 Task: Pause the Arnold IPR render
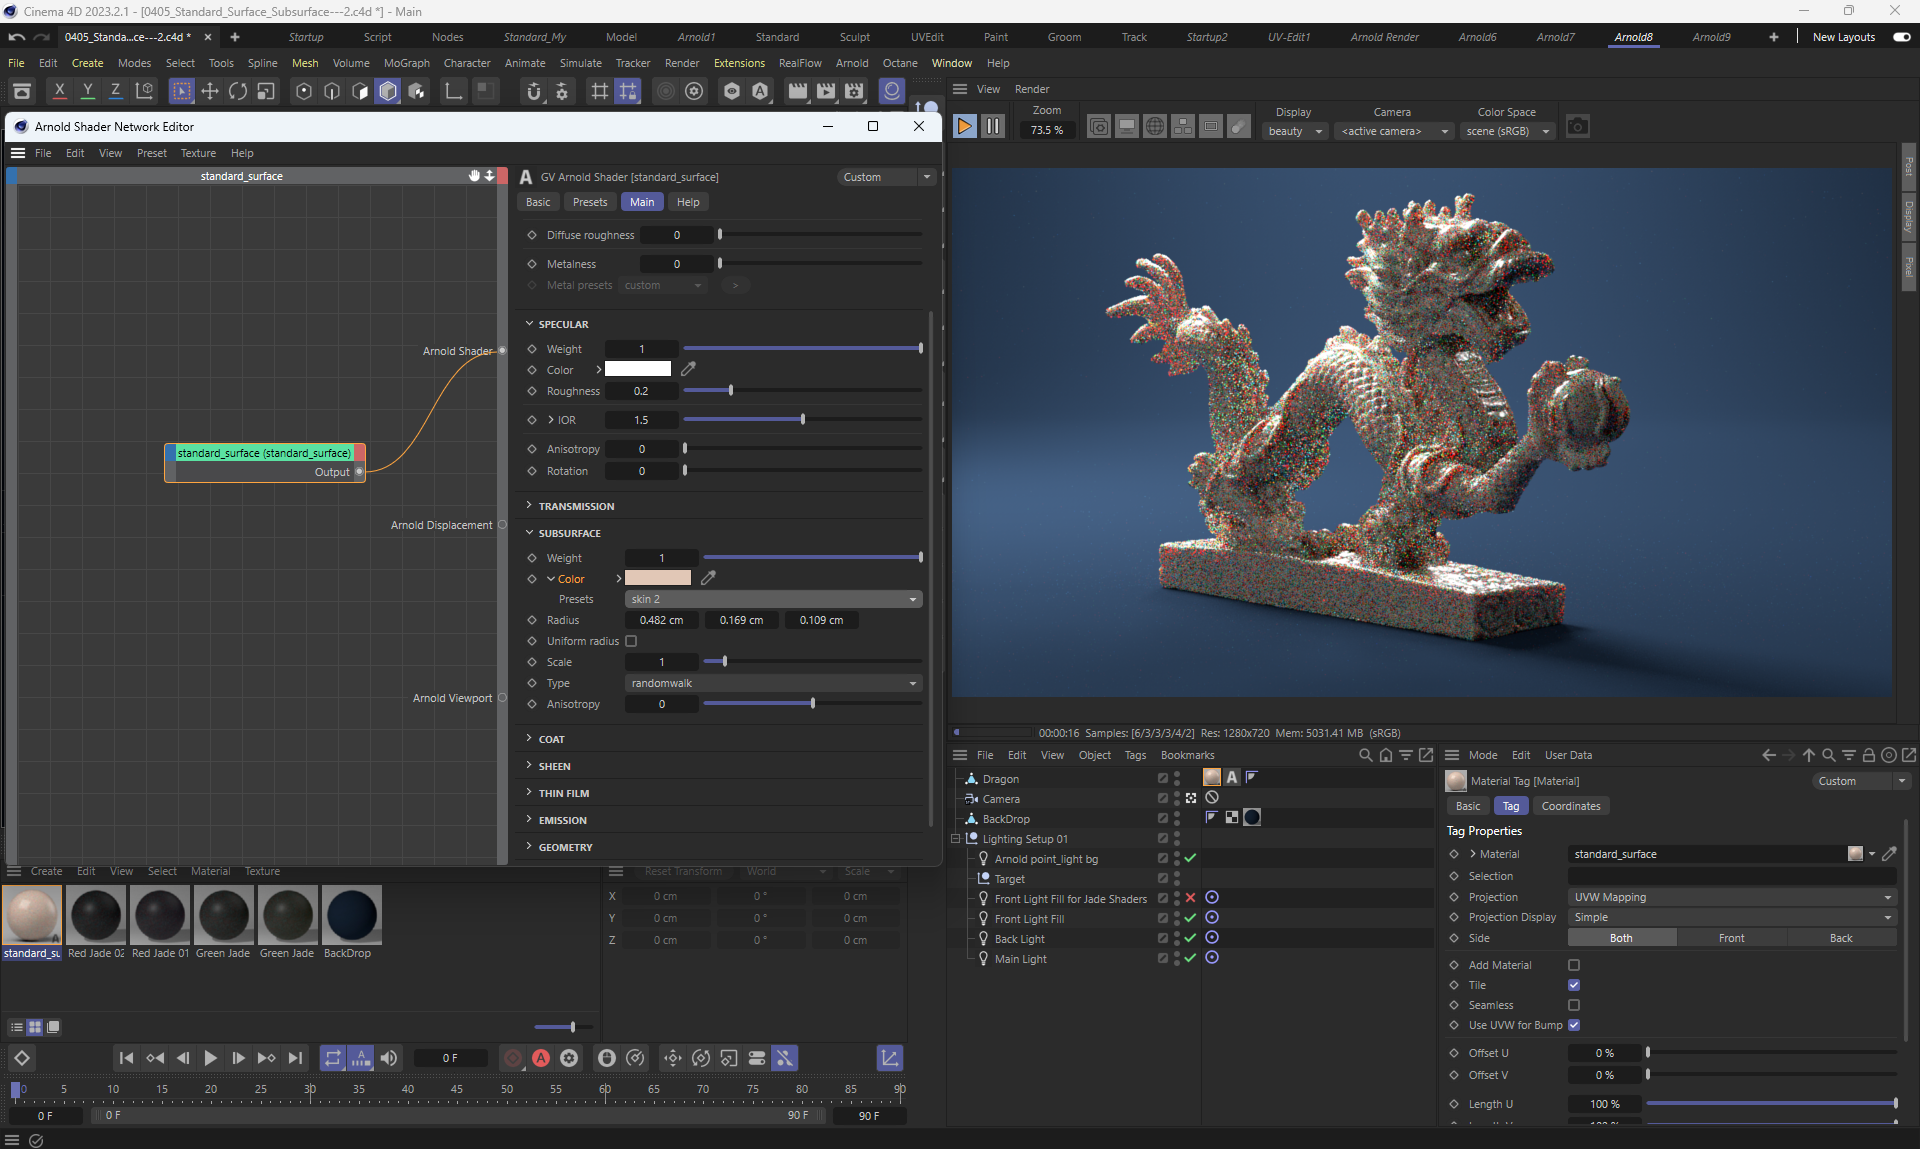[x=992, y=127]
